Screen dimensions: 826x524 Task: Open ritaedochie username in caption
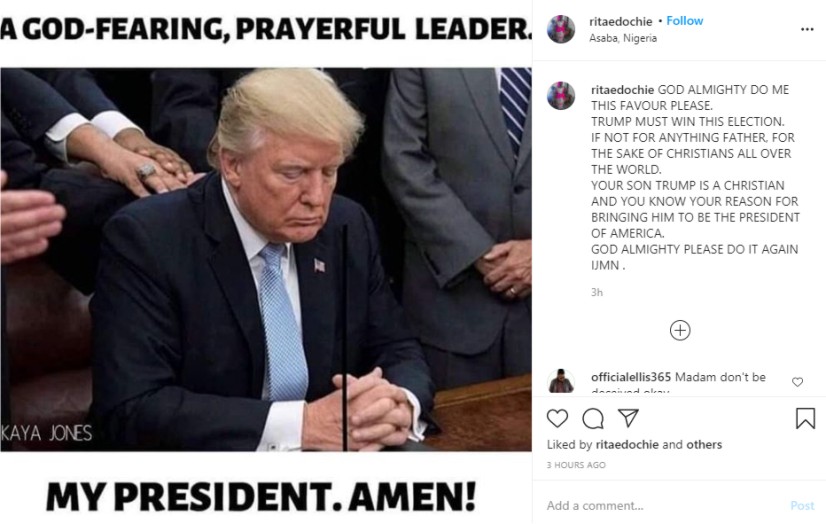tap(622, 90)
